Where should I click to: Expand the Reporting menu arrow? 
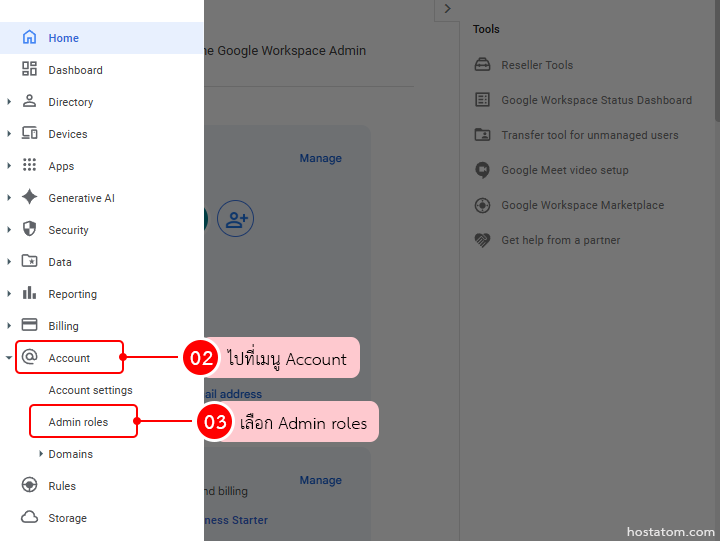click(x=9, y=293)
